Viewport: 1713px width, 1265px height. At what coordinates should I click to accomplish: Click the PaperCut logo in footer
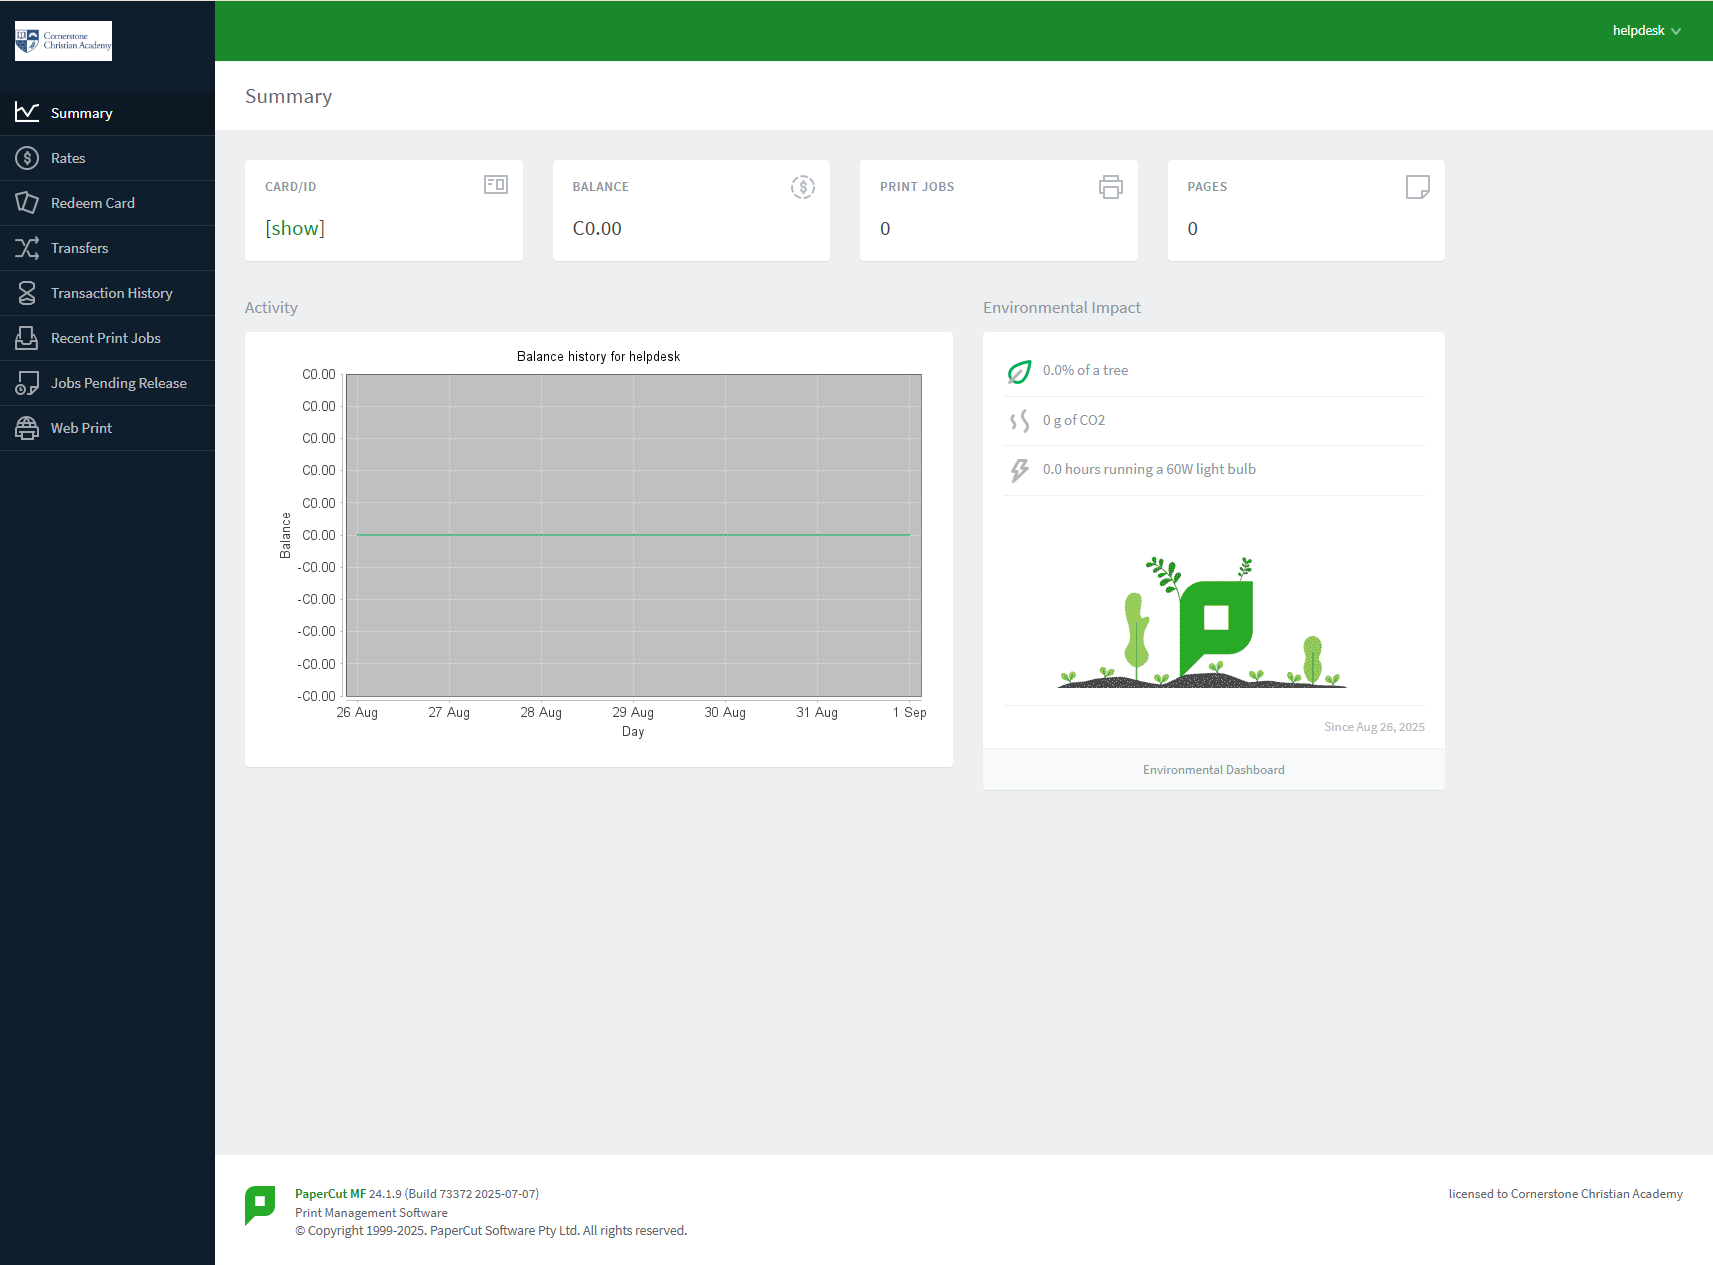click(260, 1204)
